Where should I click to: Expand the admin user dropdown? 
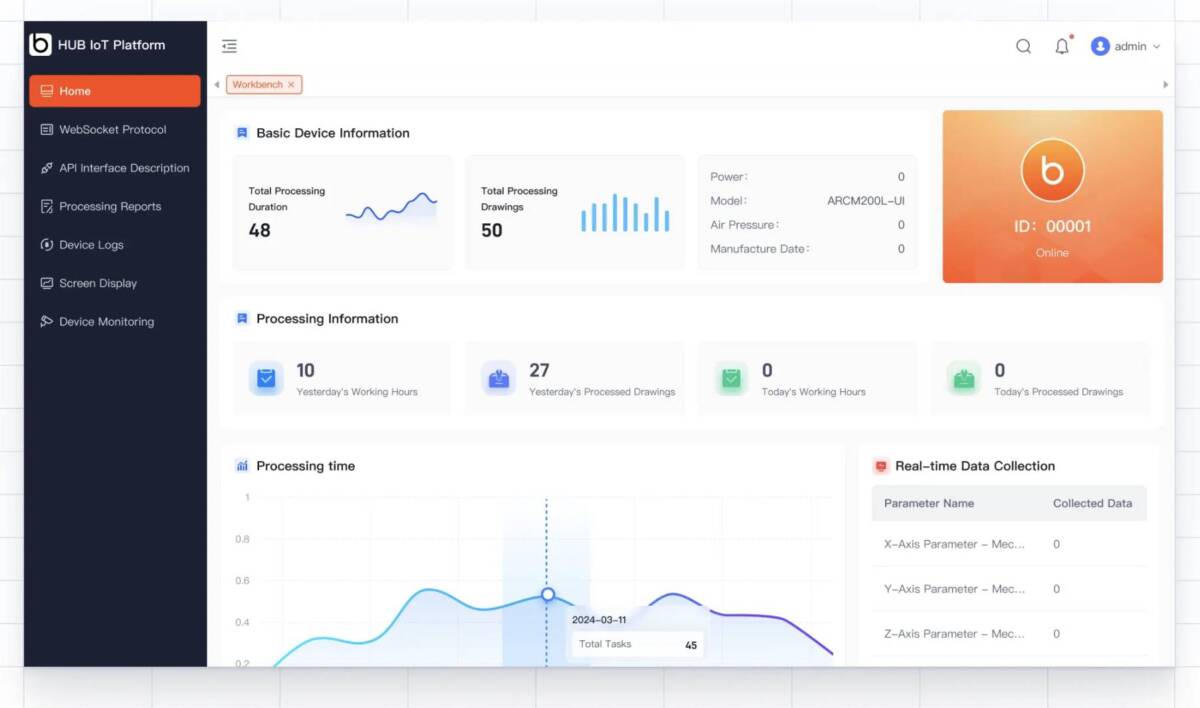point(1157,47)
